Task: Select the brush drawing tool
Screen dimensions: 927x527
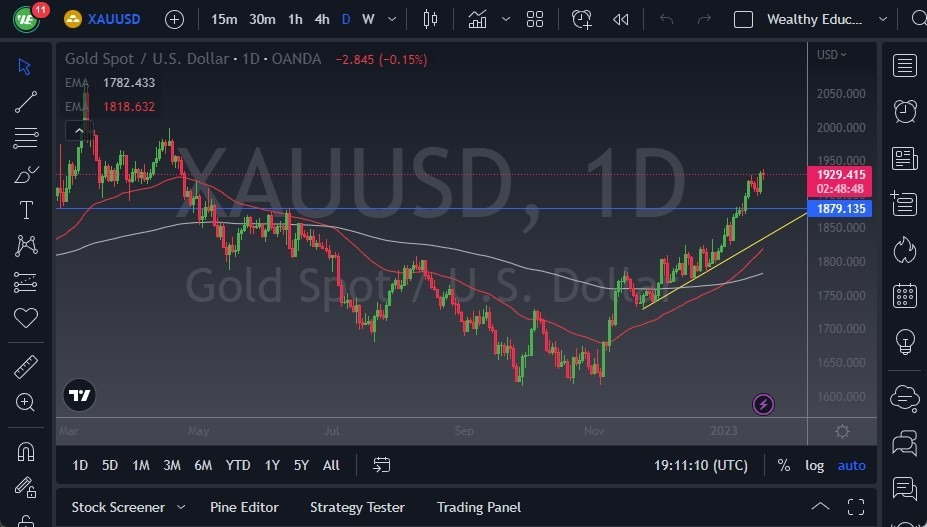Action: tap(25, 174)
